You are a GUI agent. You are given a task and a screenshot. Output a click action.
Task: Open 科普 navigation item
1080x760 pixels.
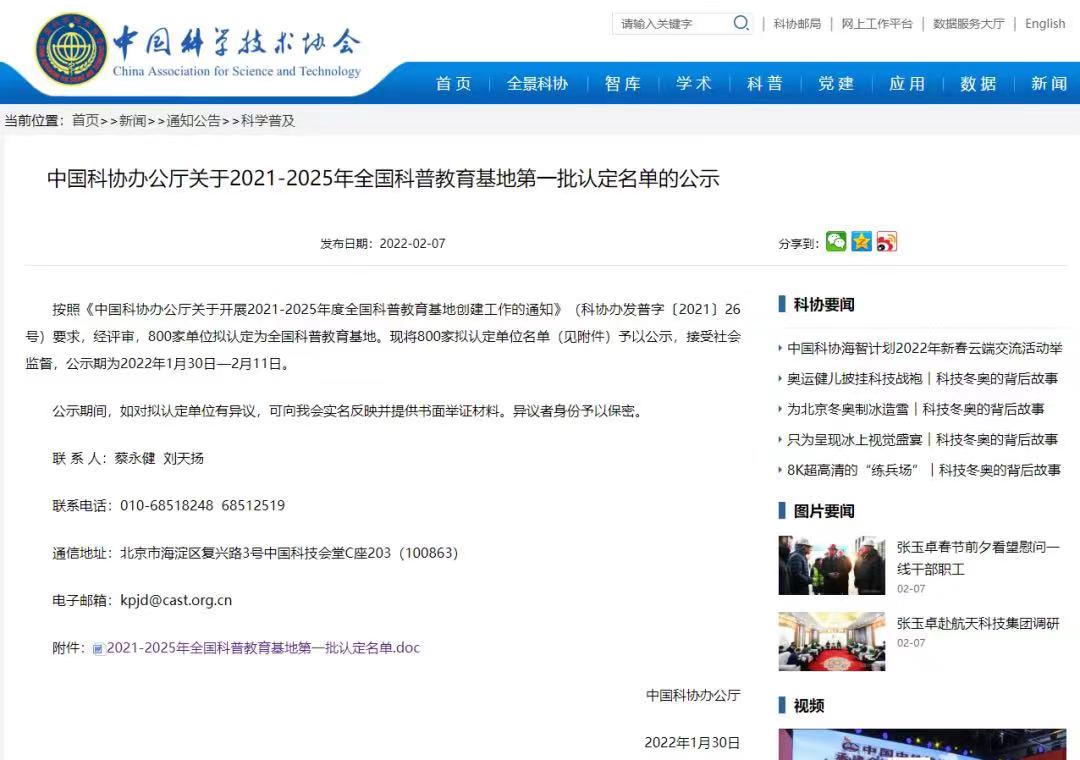point(765,84)
